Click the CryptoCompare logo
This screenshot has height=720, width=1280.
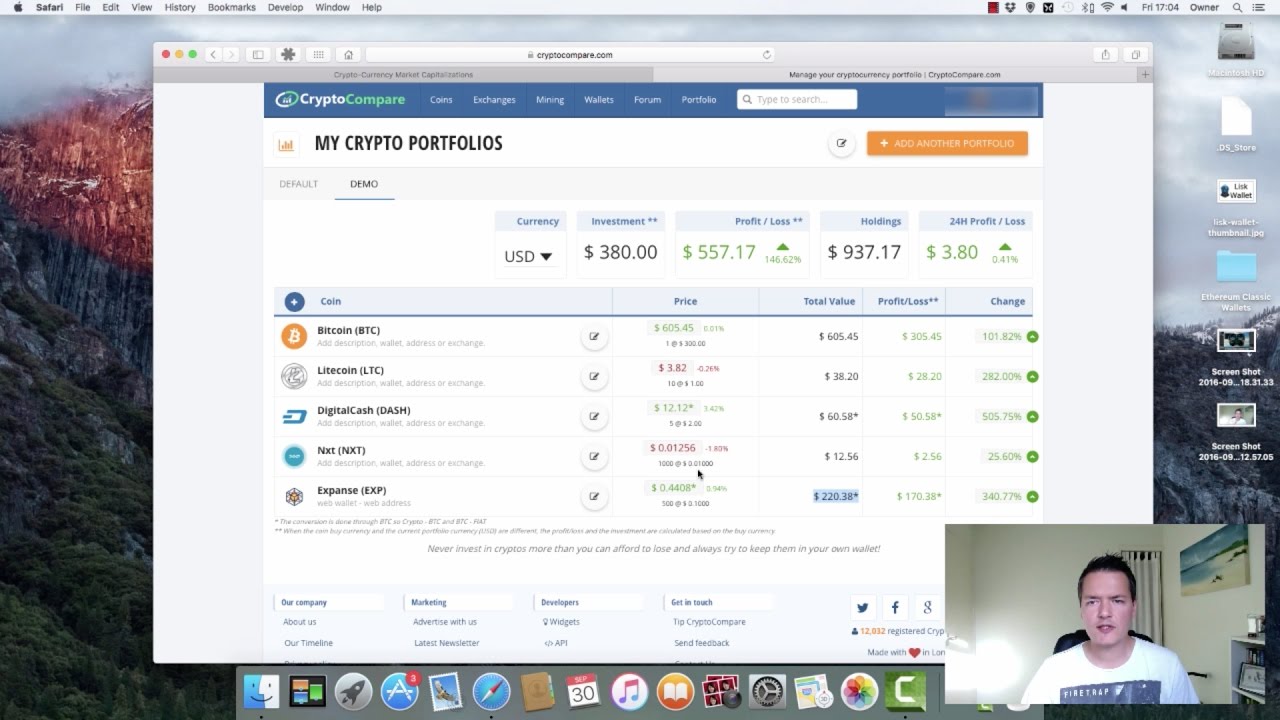click(340, 99)
